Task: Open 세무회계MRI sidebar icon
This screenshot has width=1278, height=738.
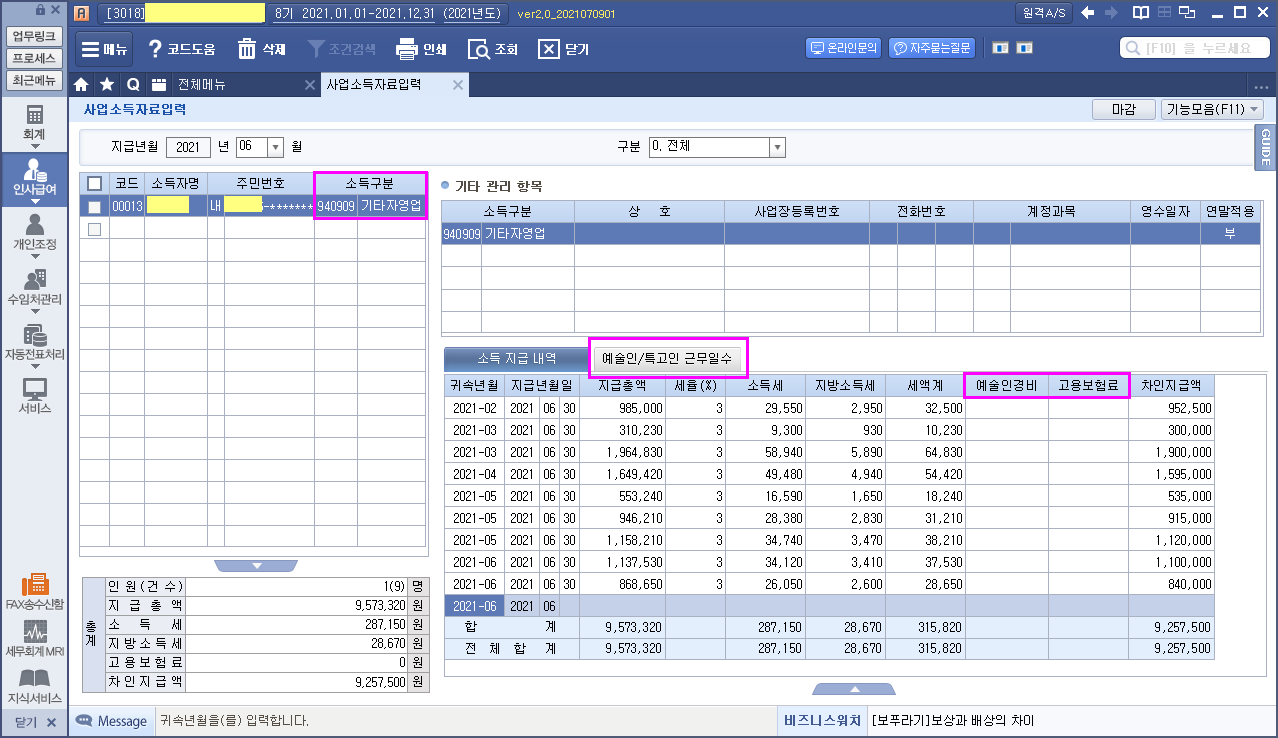Action: click(x=34, y=640)
